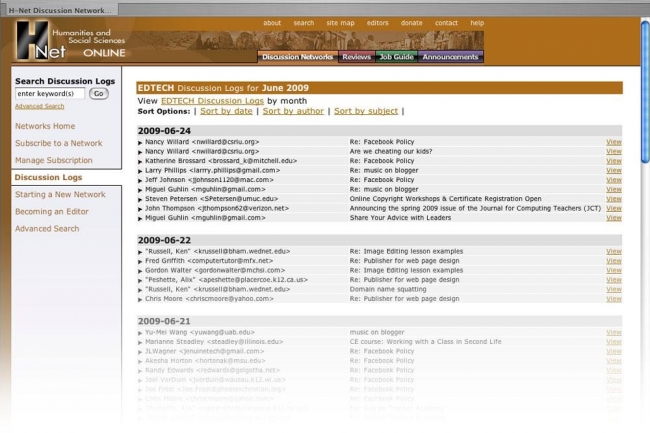This screenshot has height=433, width=650.
Task: View Gordon Walter's Image Editing lesson message
Action: (x=614, y=270)
